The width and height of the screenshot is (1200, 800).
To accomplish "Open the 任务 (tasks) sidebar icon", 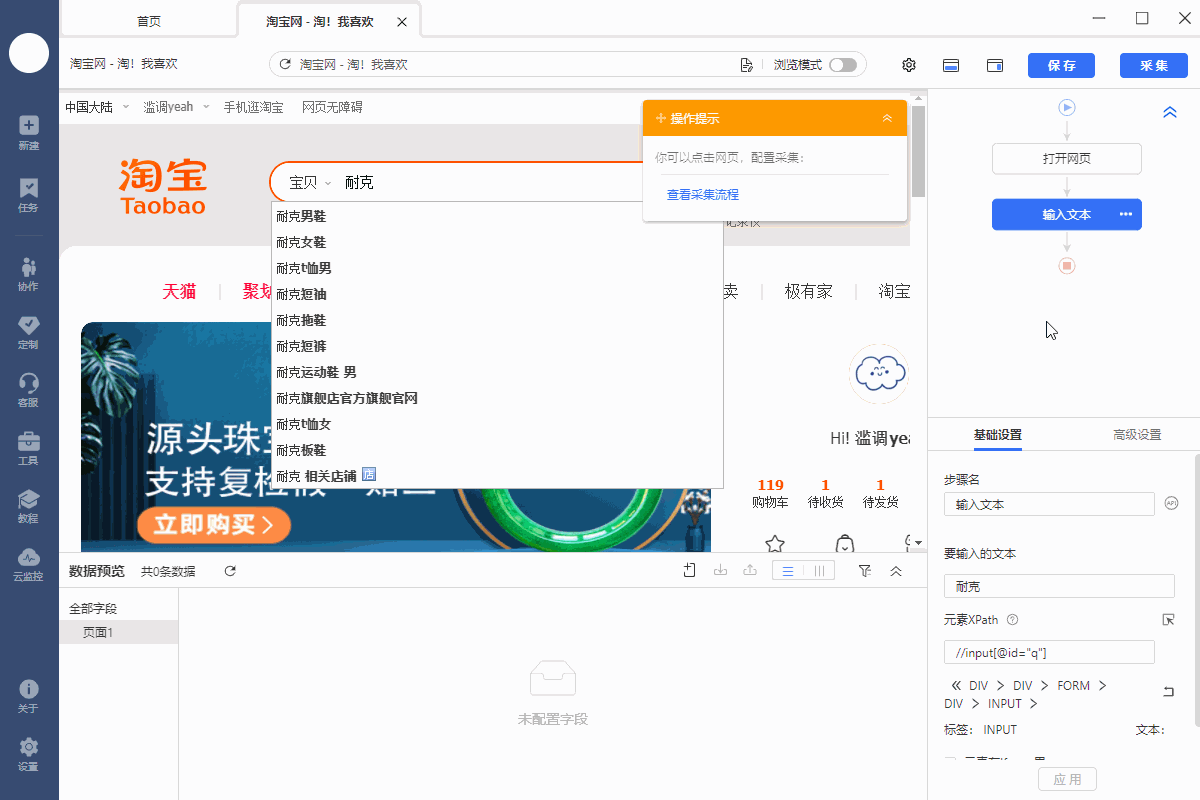I will point(29,187).
